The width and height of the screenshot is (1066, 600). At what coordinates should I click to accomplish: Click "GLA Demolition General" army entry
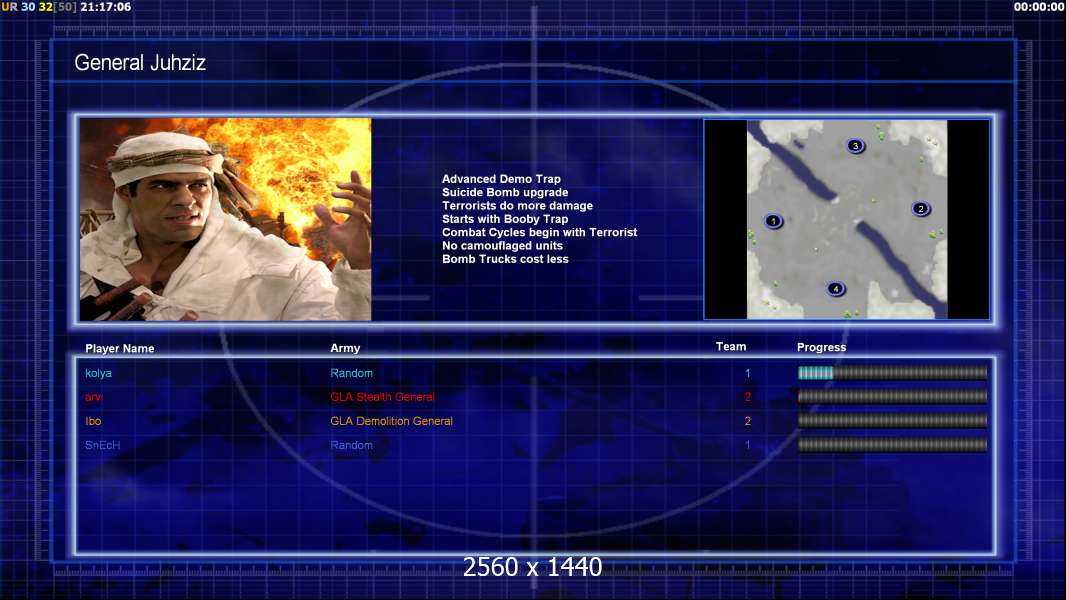(392, 421)
